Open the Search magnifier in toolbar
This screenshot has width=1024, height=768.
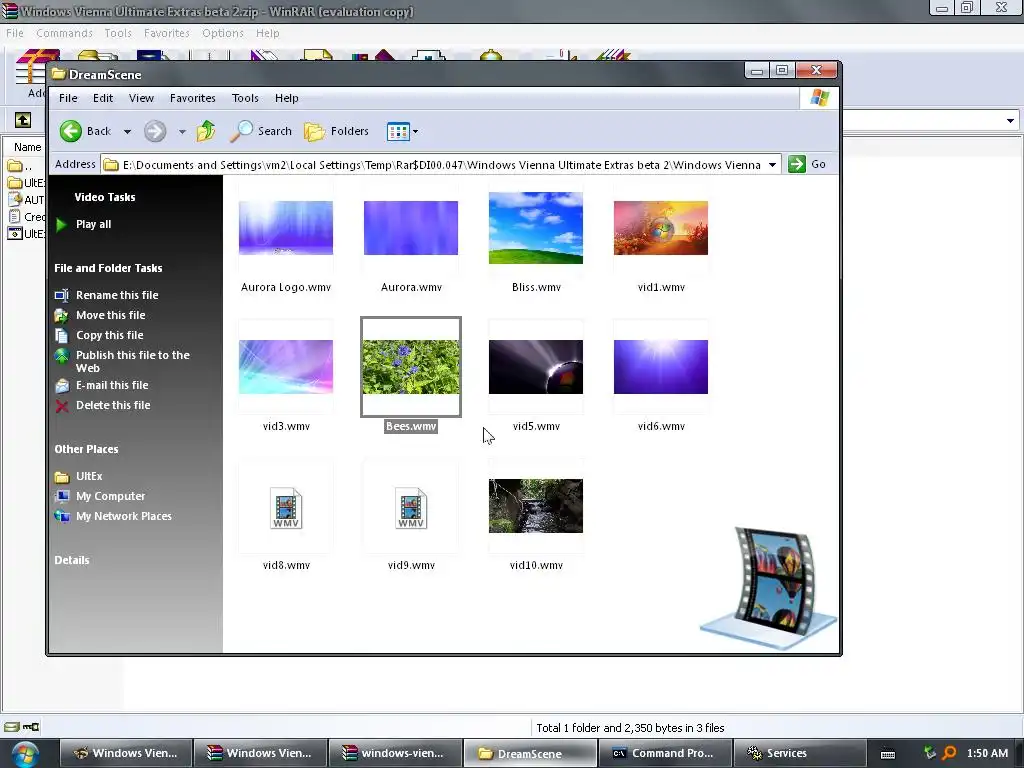click(x=241, y=131)
